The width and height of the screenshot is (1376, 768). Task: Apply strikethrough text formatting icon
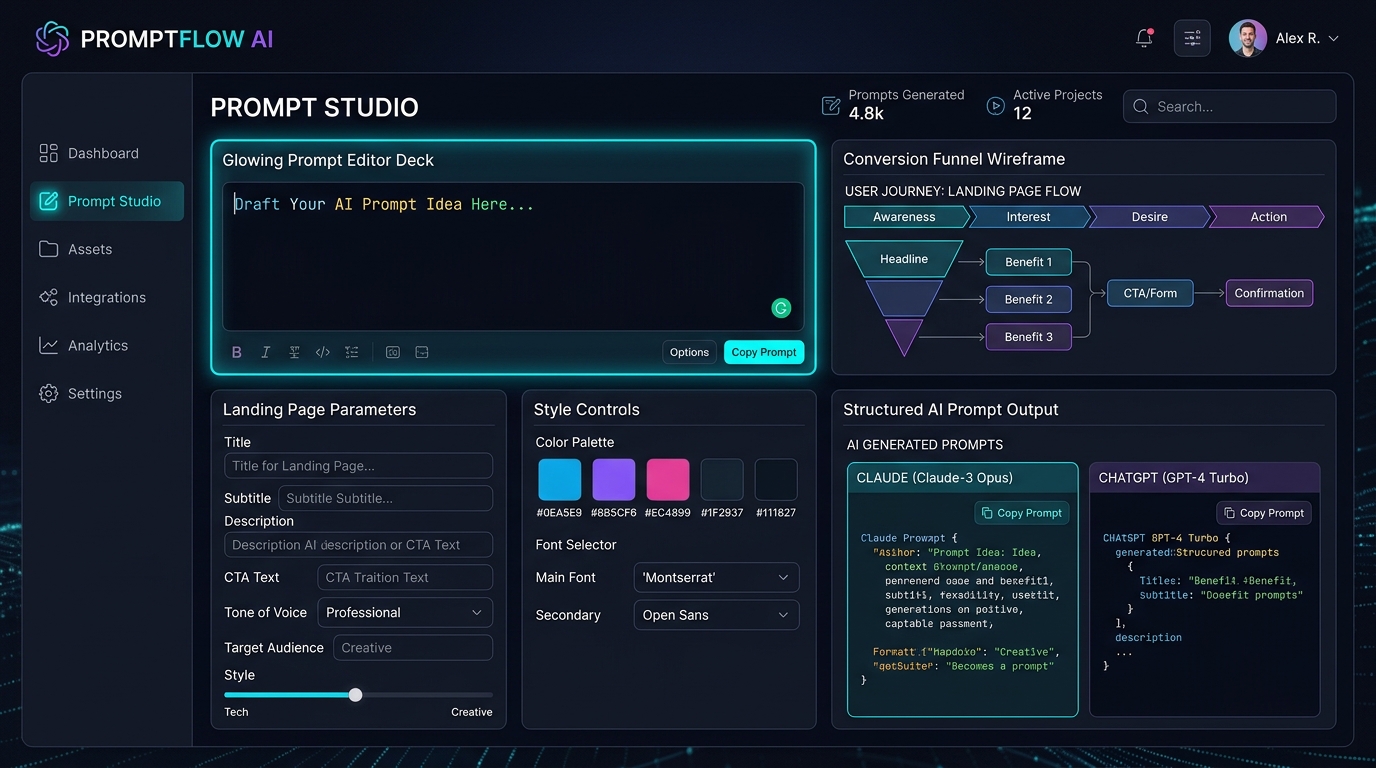point(294,352)
